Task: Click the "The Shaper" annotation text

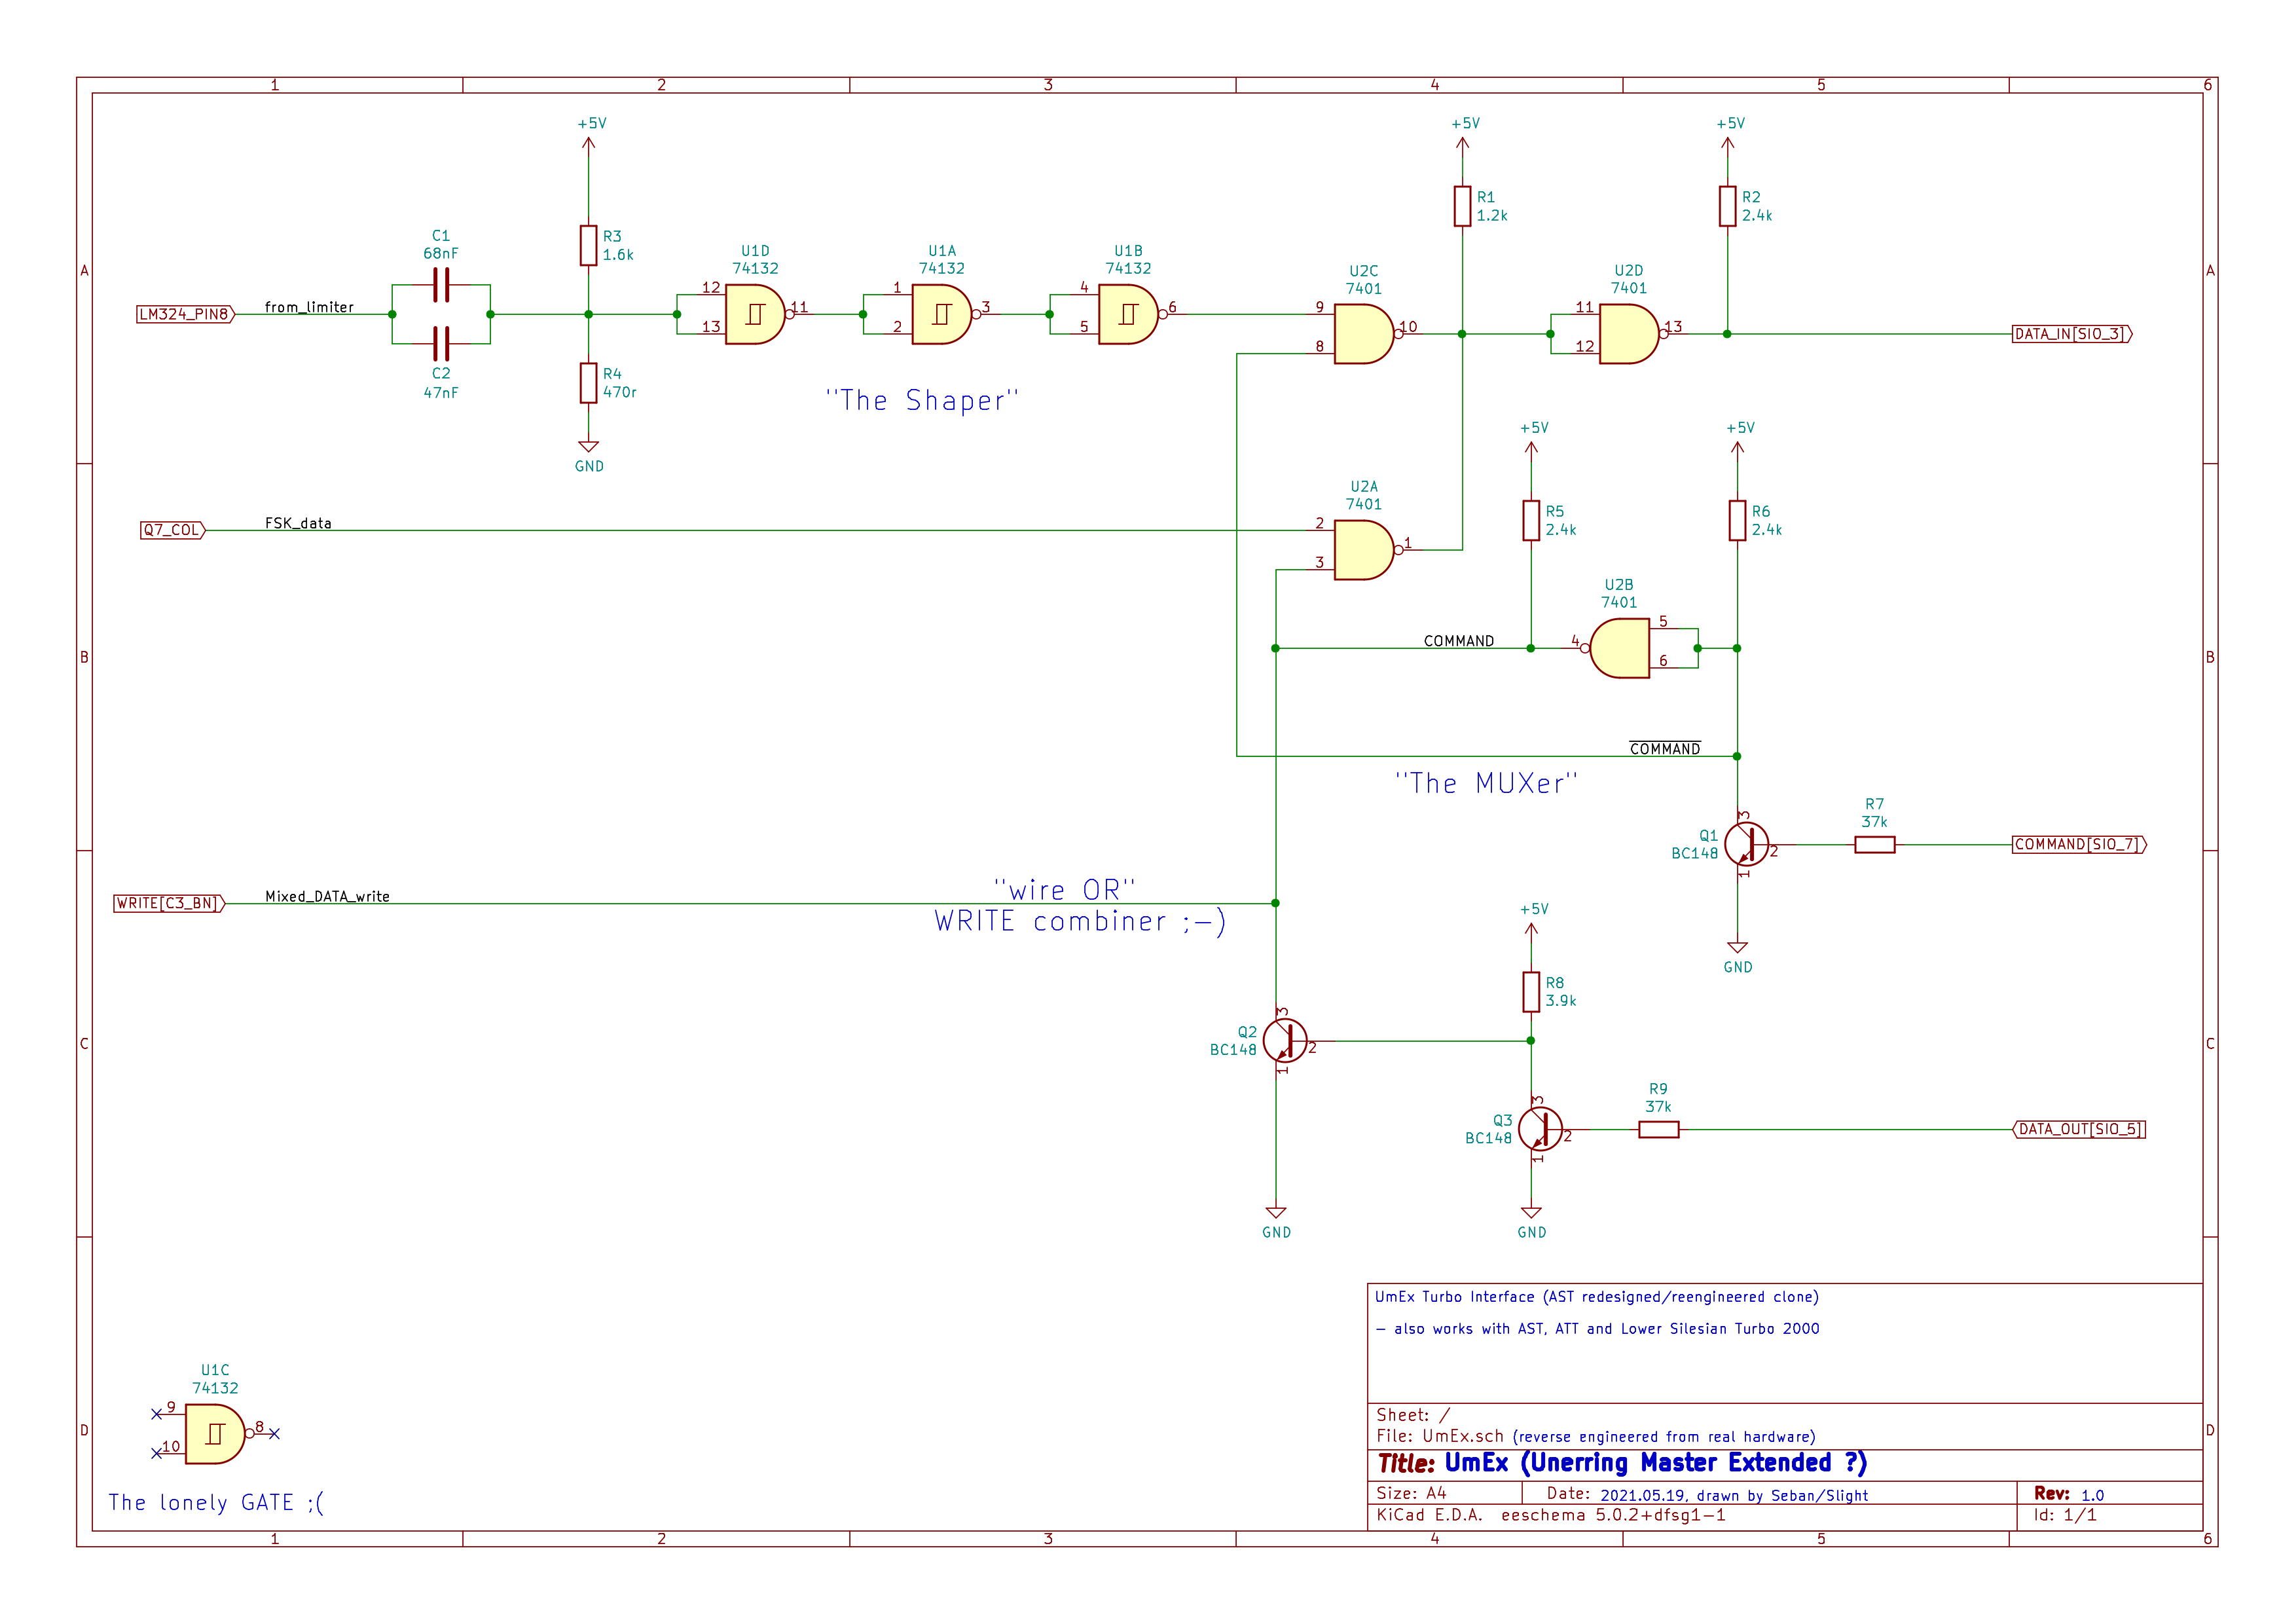Action: tap(922, 400)
